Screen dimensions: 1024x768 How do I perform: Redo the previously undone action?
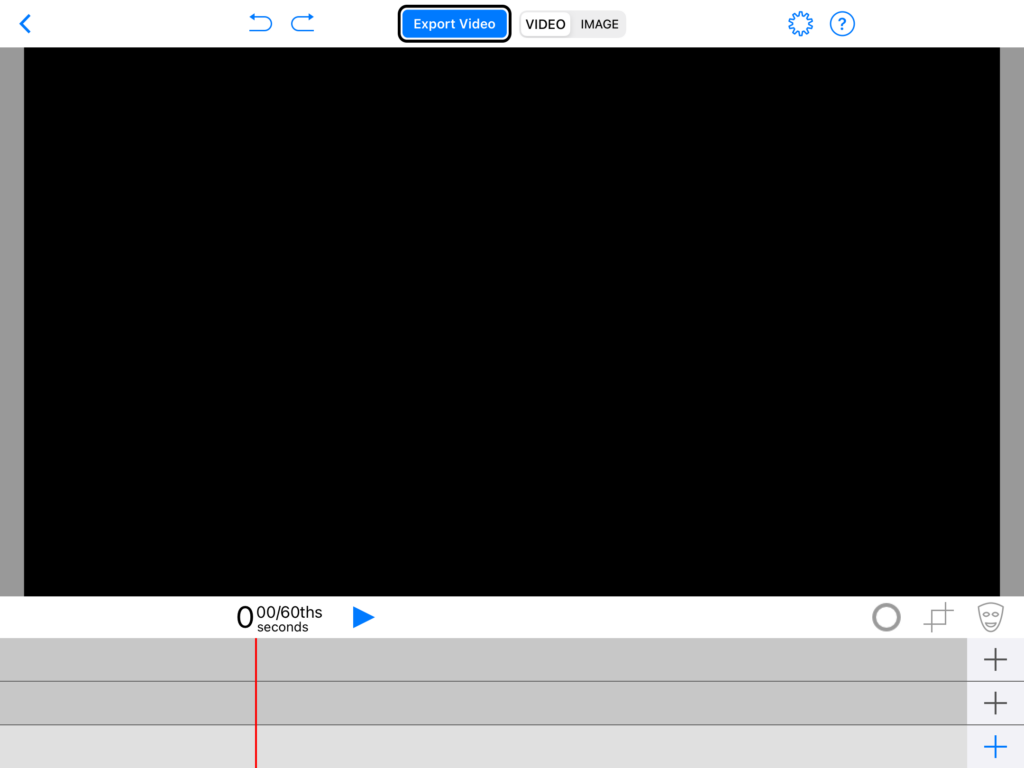(x=303, y=23)
